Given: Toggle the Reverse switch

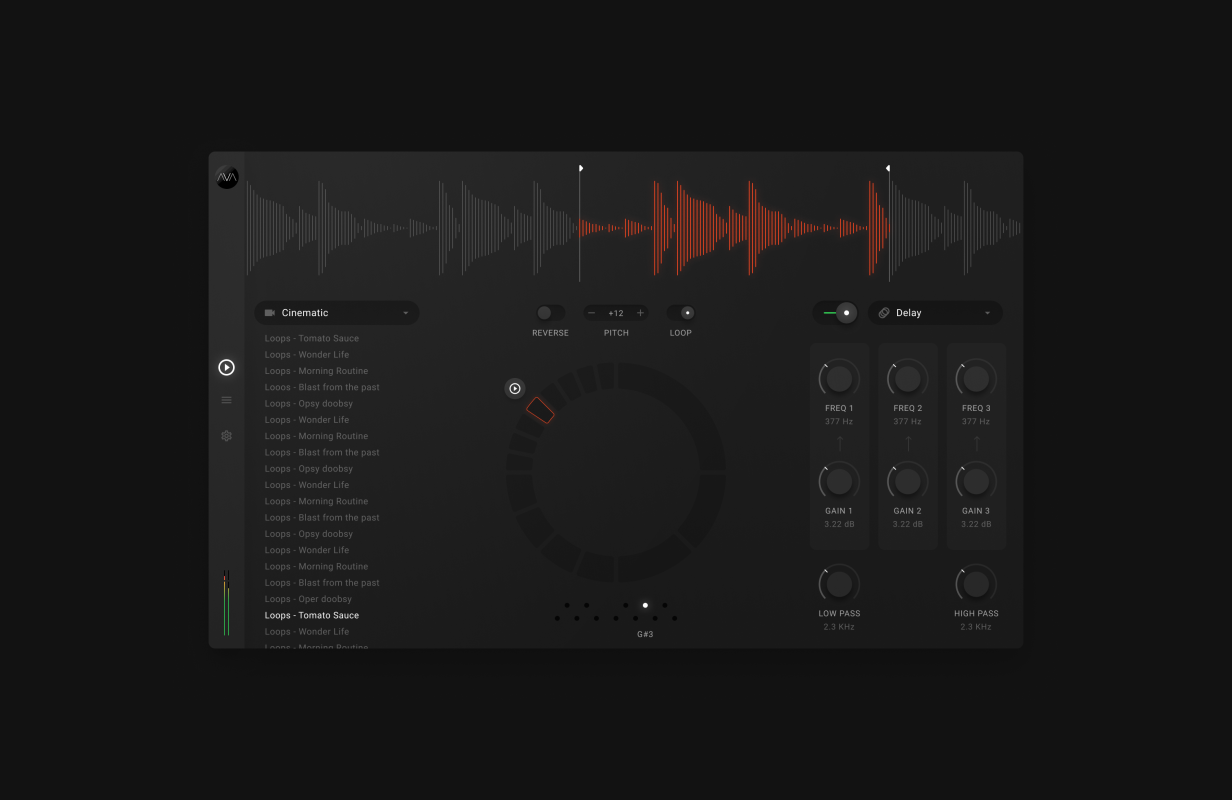Looking at the screenshot, I should 550,313.
